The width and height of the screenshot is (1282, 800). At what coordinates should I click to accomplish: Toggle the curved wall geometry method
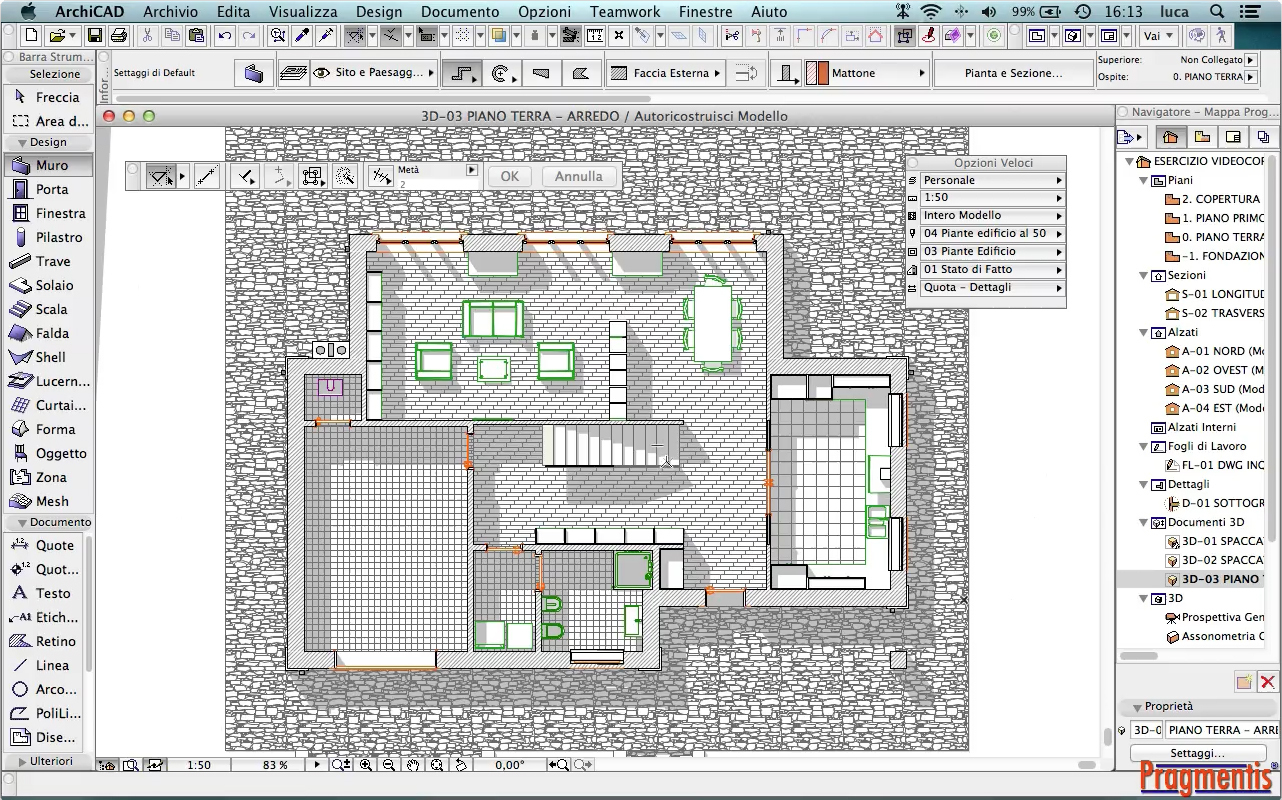pyautogui.click(x=501, y=73)
